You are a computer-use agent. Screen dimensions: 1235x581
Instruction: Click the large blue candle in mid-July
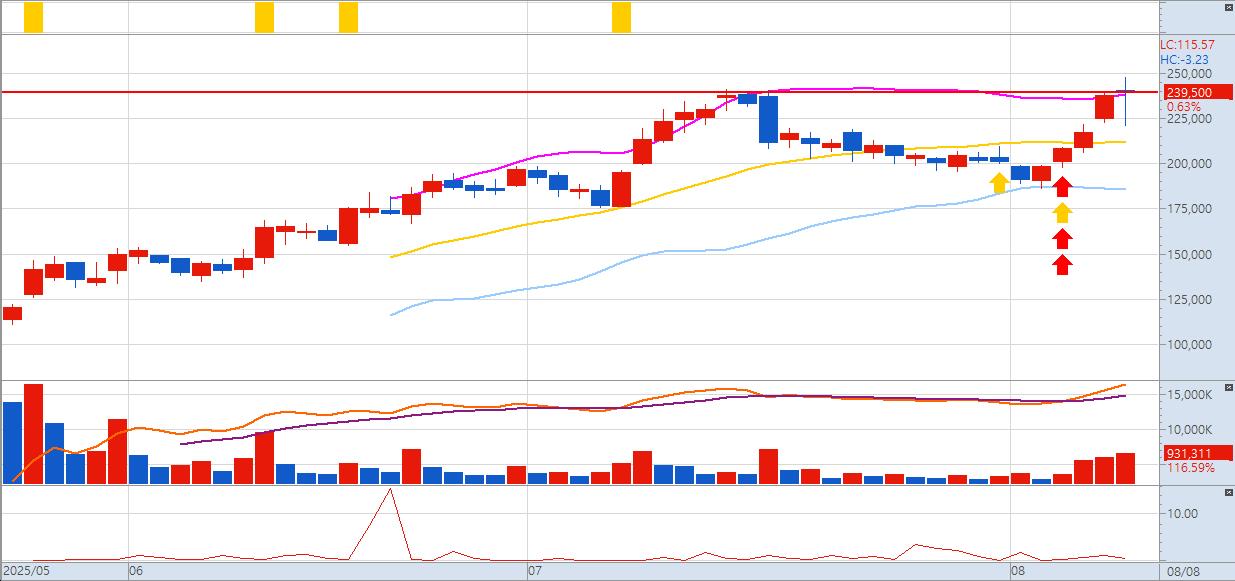tap(768, 119)
